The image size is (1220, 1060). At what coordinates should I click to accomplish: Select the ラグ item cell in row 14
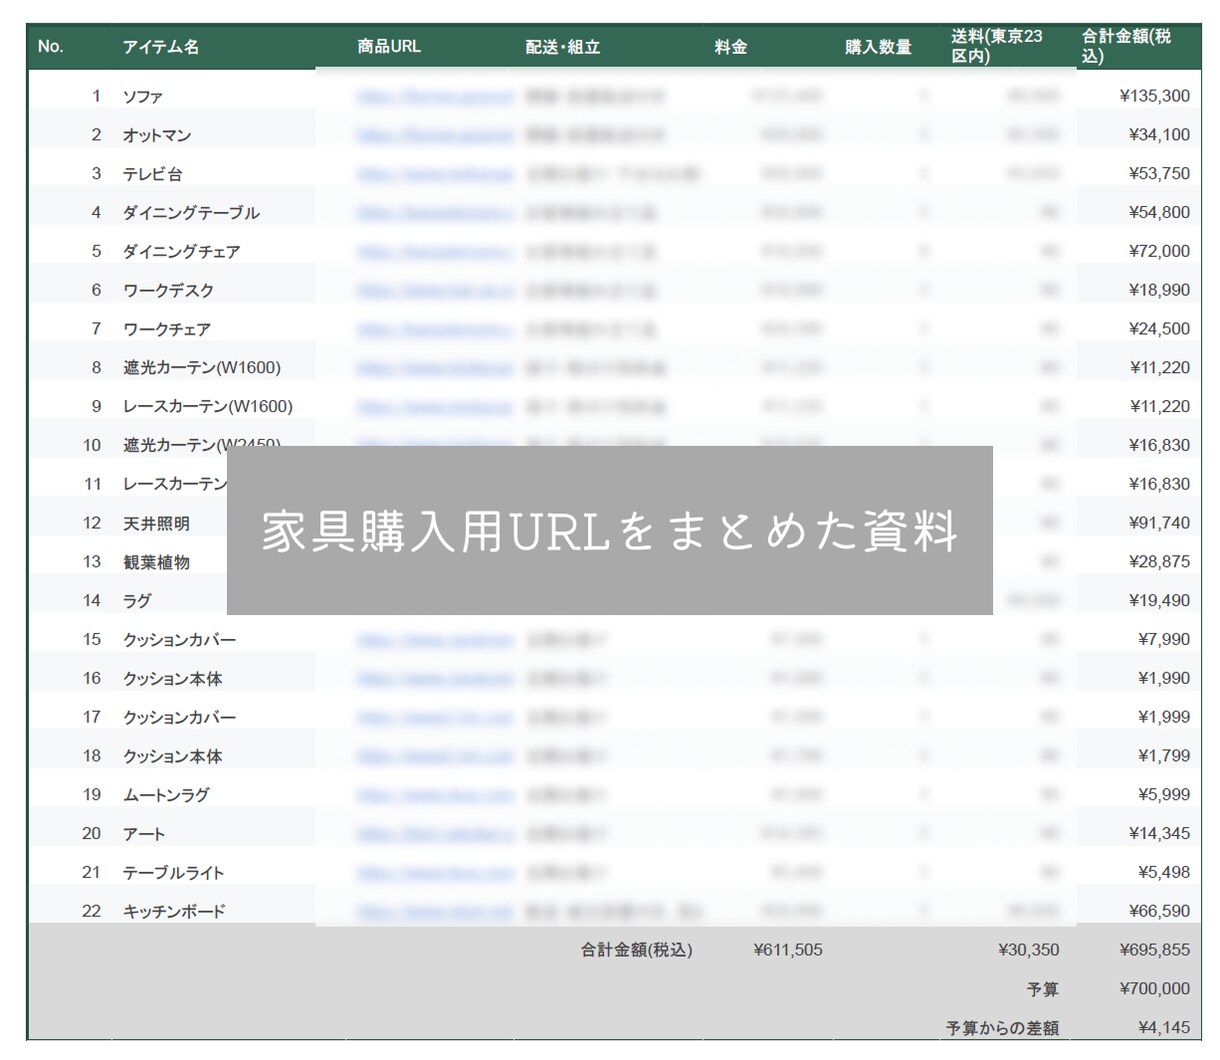tap(137, 600)
